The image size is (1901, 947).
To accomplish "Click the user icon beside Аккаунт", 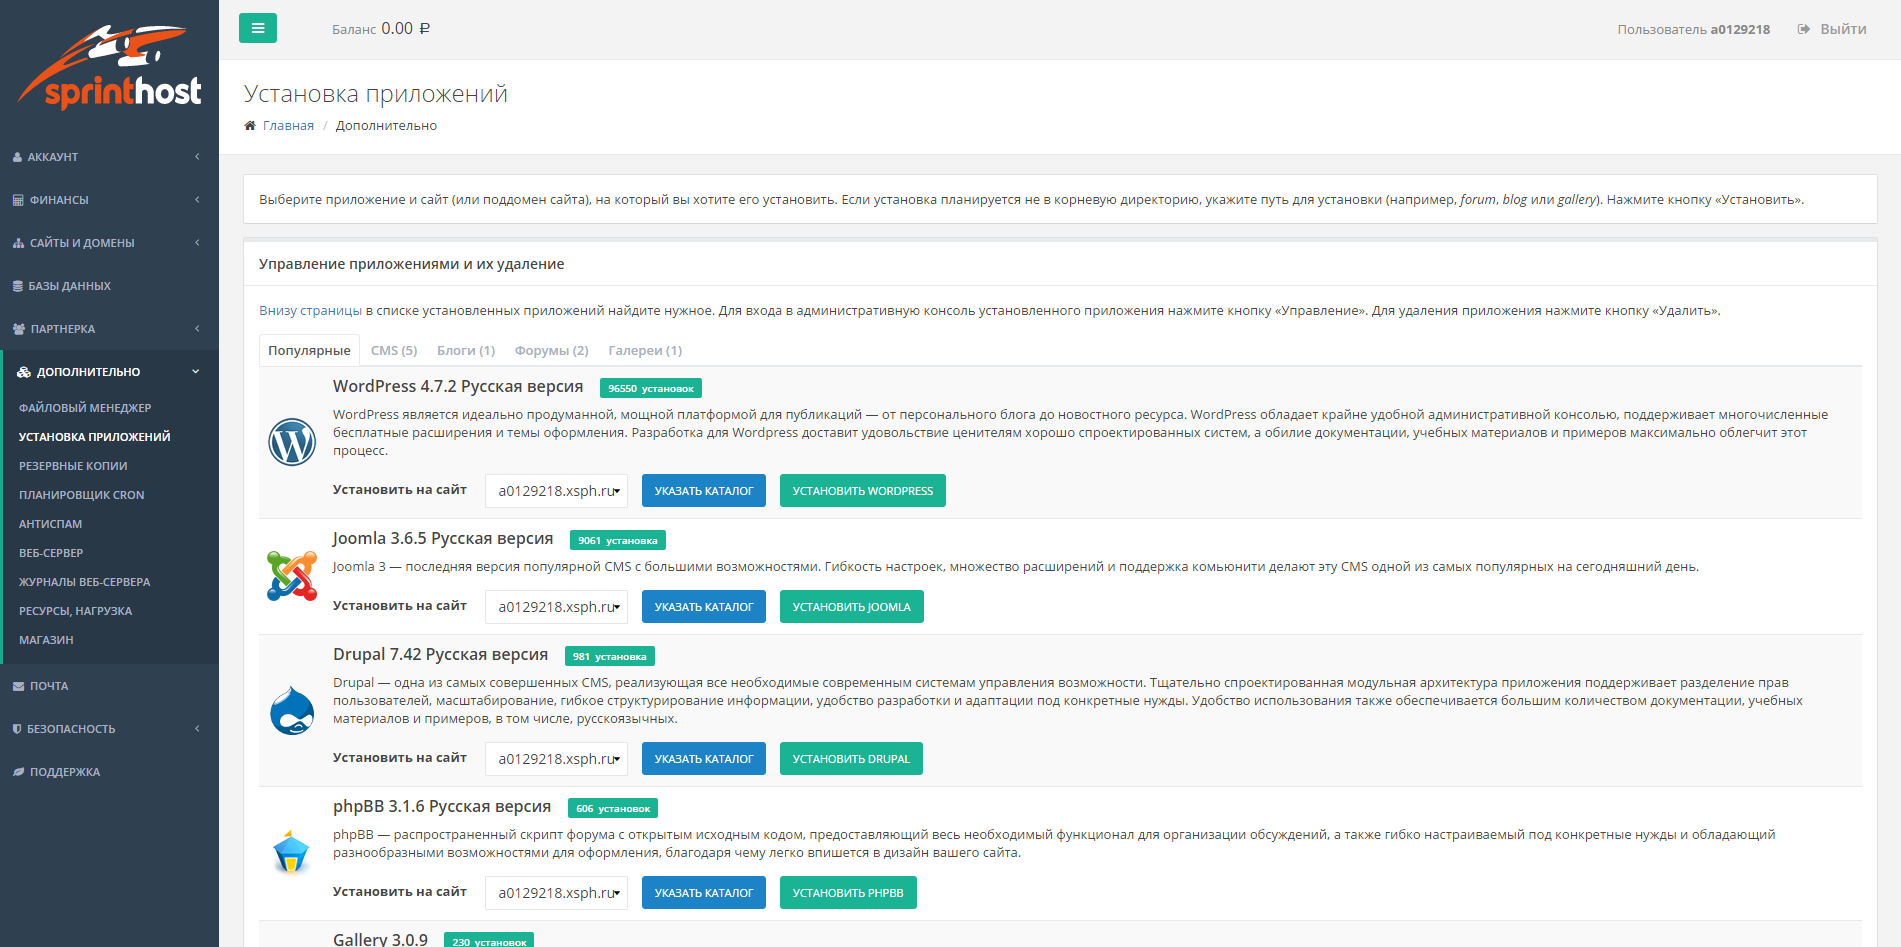I will tap(18, 157).
